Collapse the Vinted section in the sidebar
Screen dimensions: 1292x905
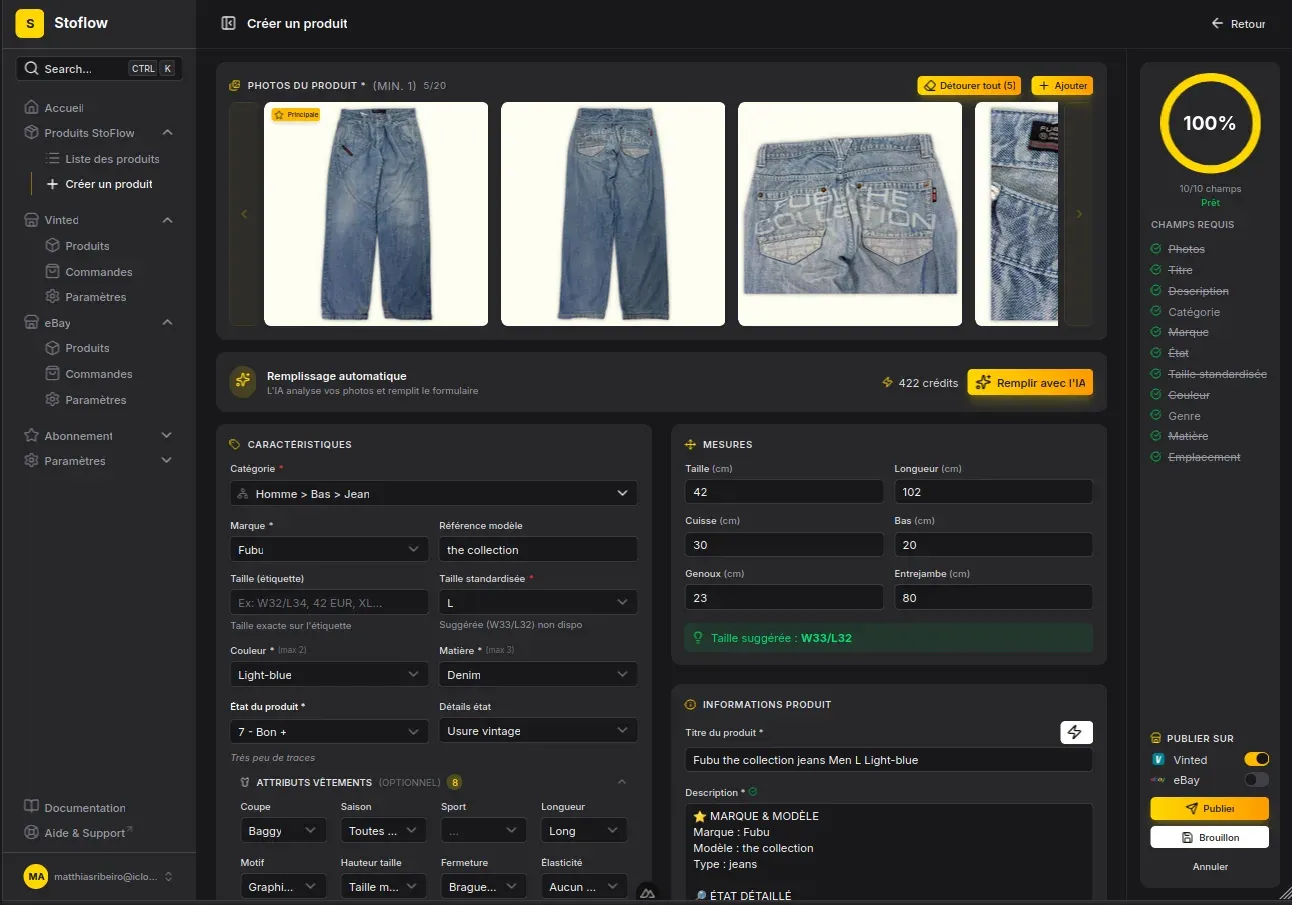pyautogui.click(x=169, y=219)
